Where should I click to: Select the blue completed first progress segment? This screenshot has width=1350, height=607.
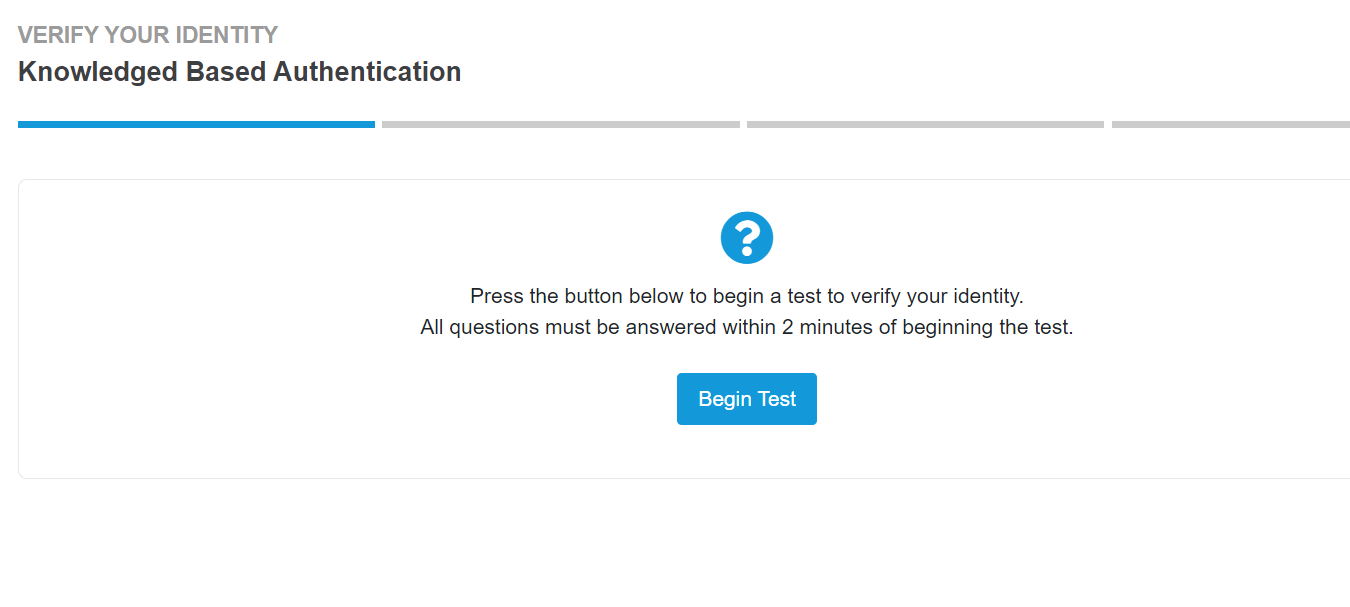pos(196,124)
